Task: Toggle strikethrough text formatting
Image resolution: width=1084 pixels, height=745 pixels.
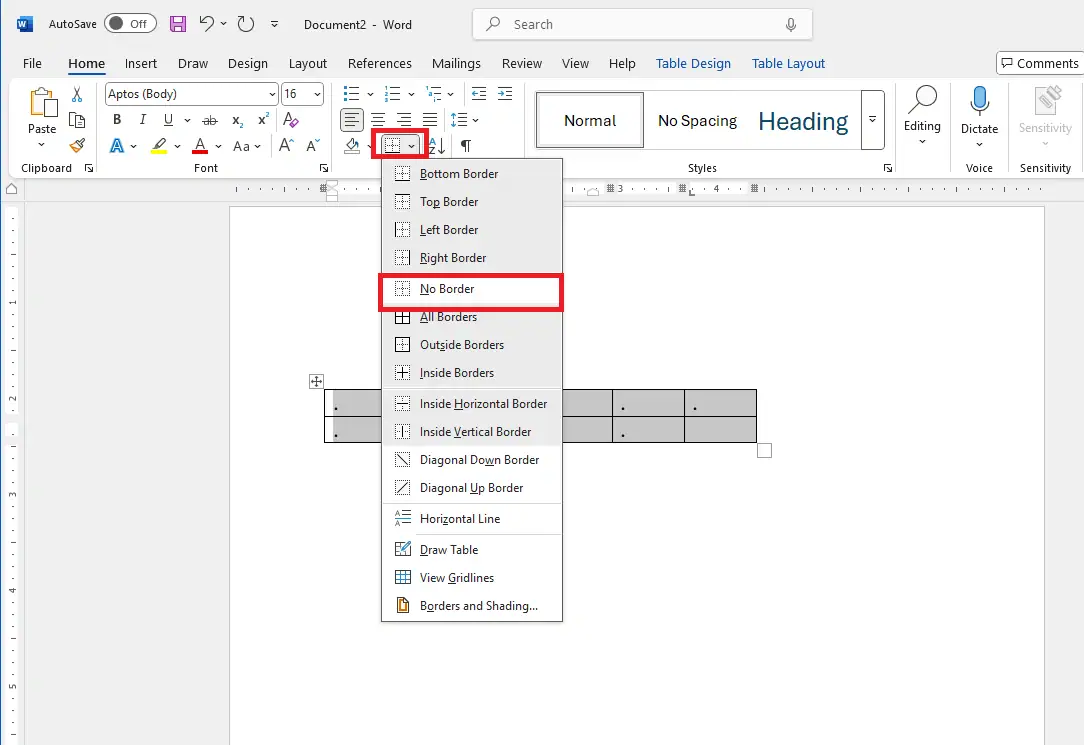Action: click(x=214, y=120)
